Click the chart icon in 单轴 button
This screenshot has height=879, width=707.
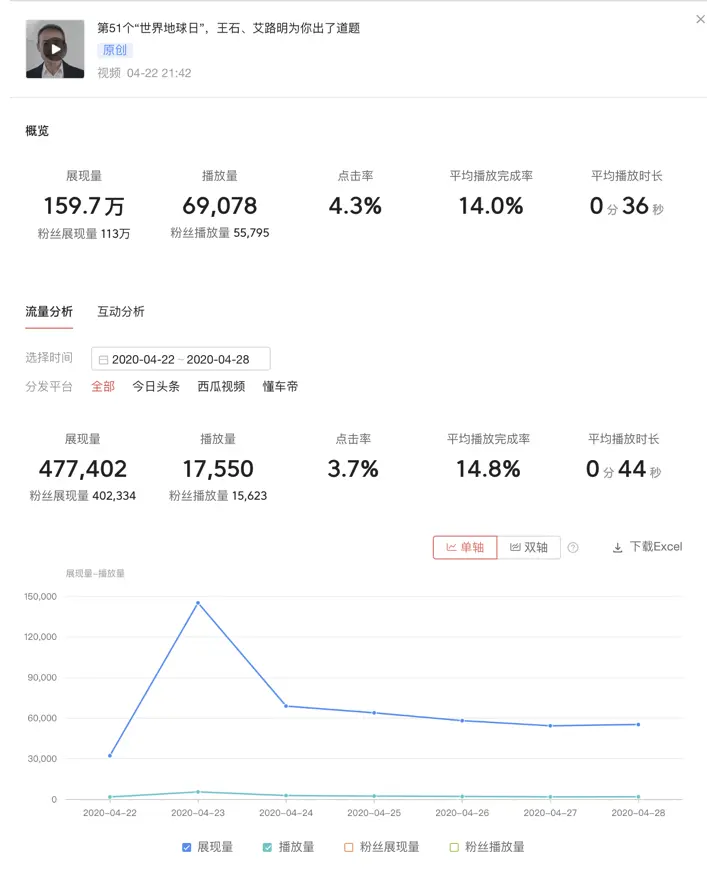coord(451,547)
